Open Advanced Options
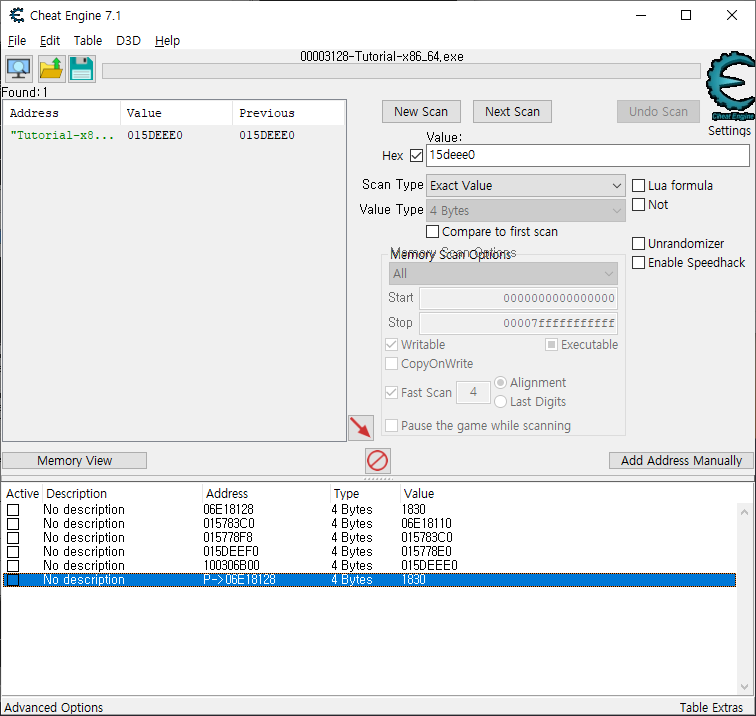This screenshot has width=756, height=716. pyautogui.click(x=54, y=707)
